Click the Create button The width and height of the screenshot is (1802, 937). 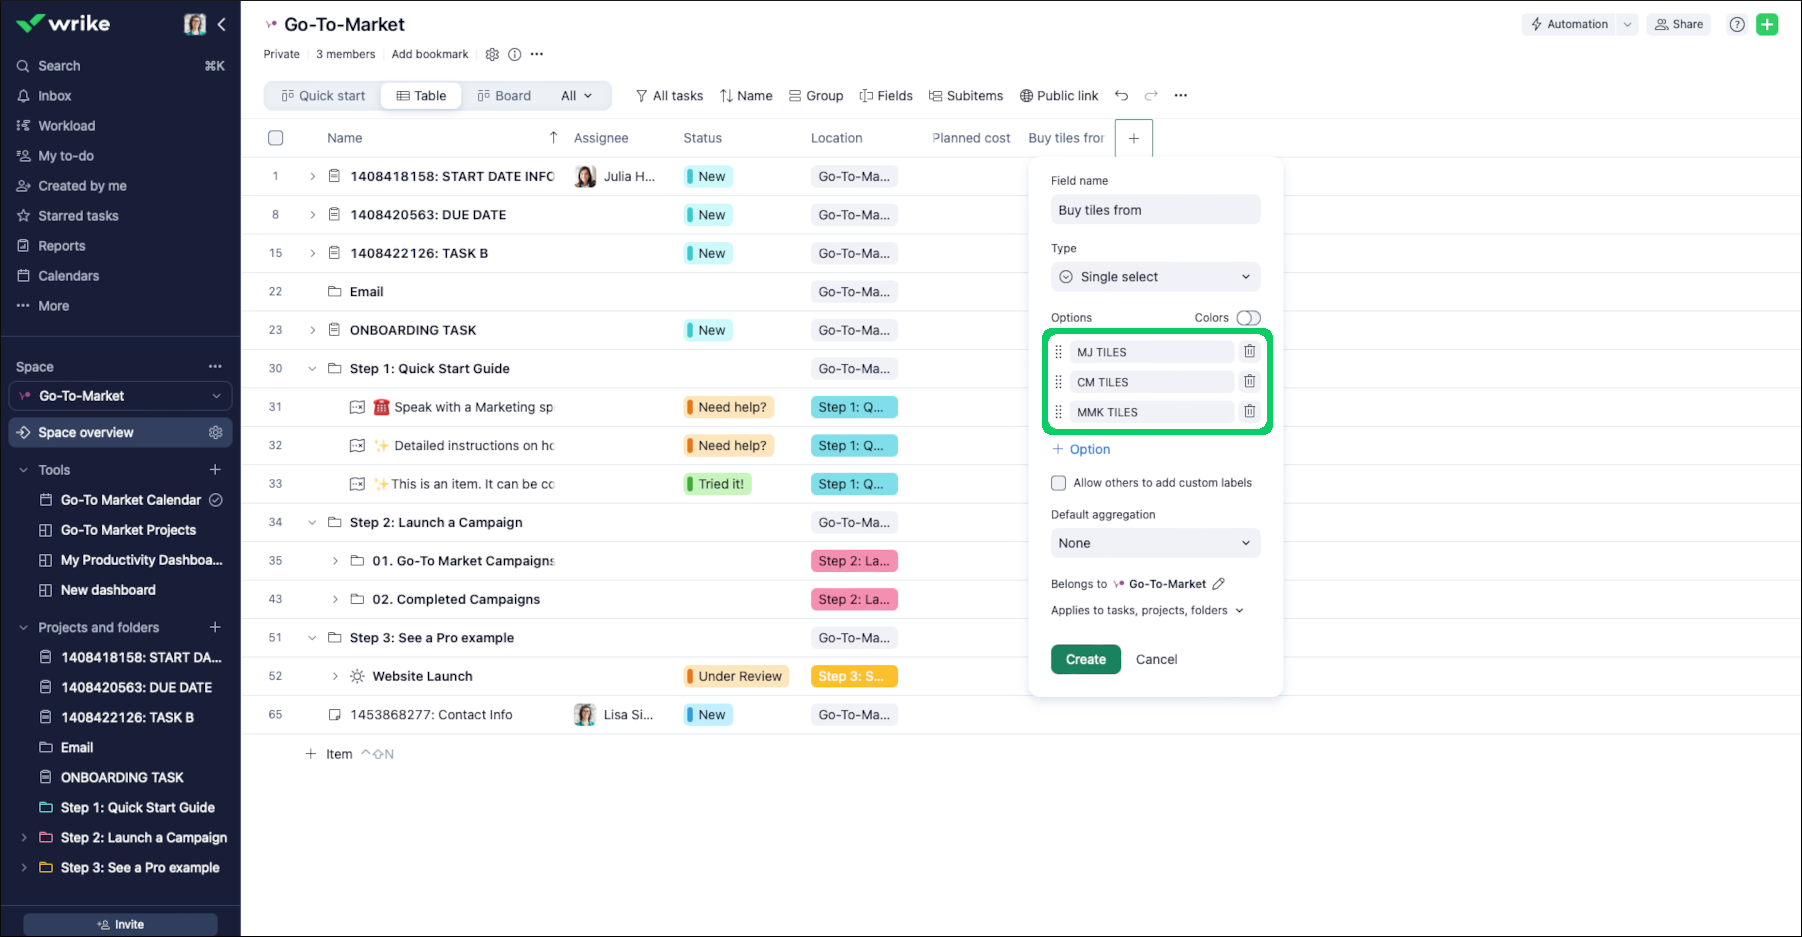coord(1085,660)
